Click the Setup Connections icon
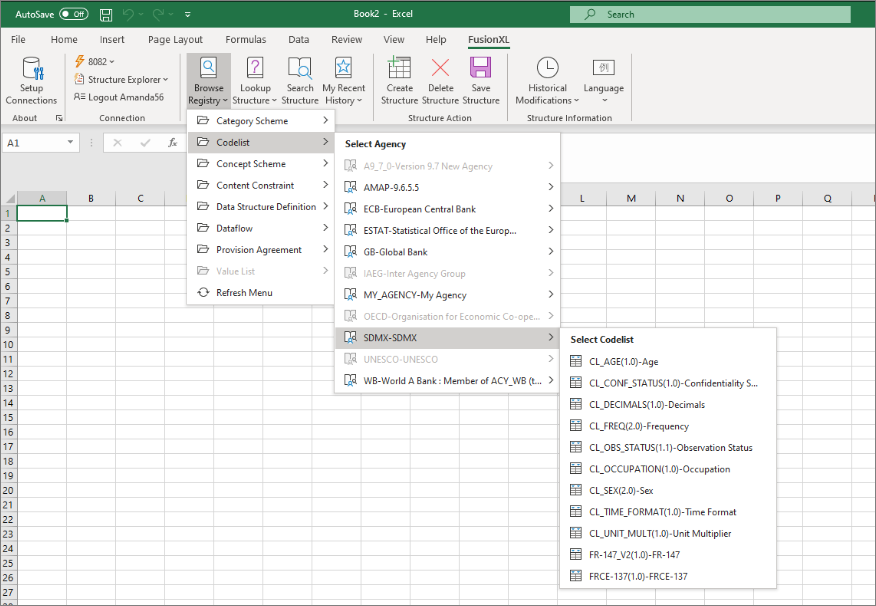 click(x=31, y=69)
